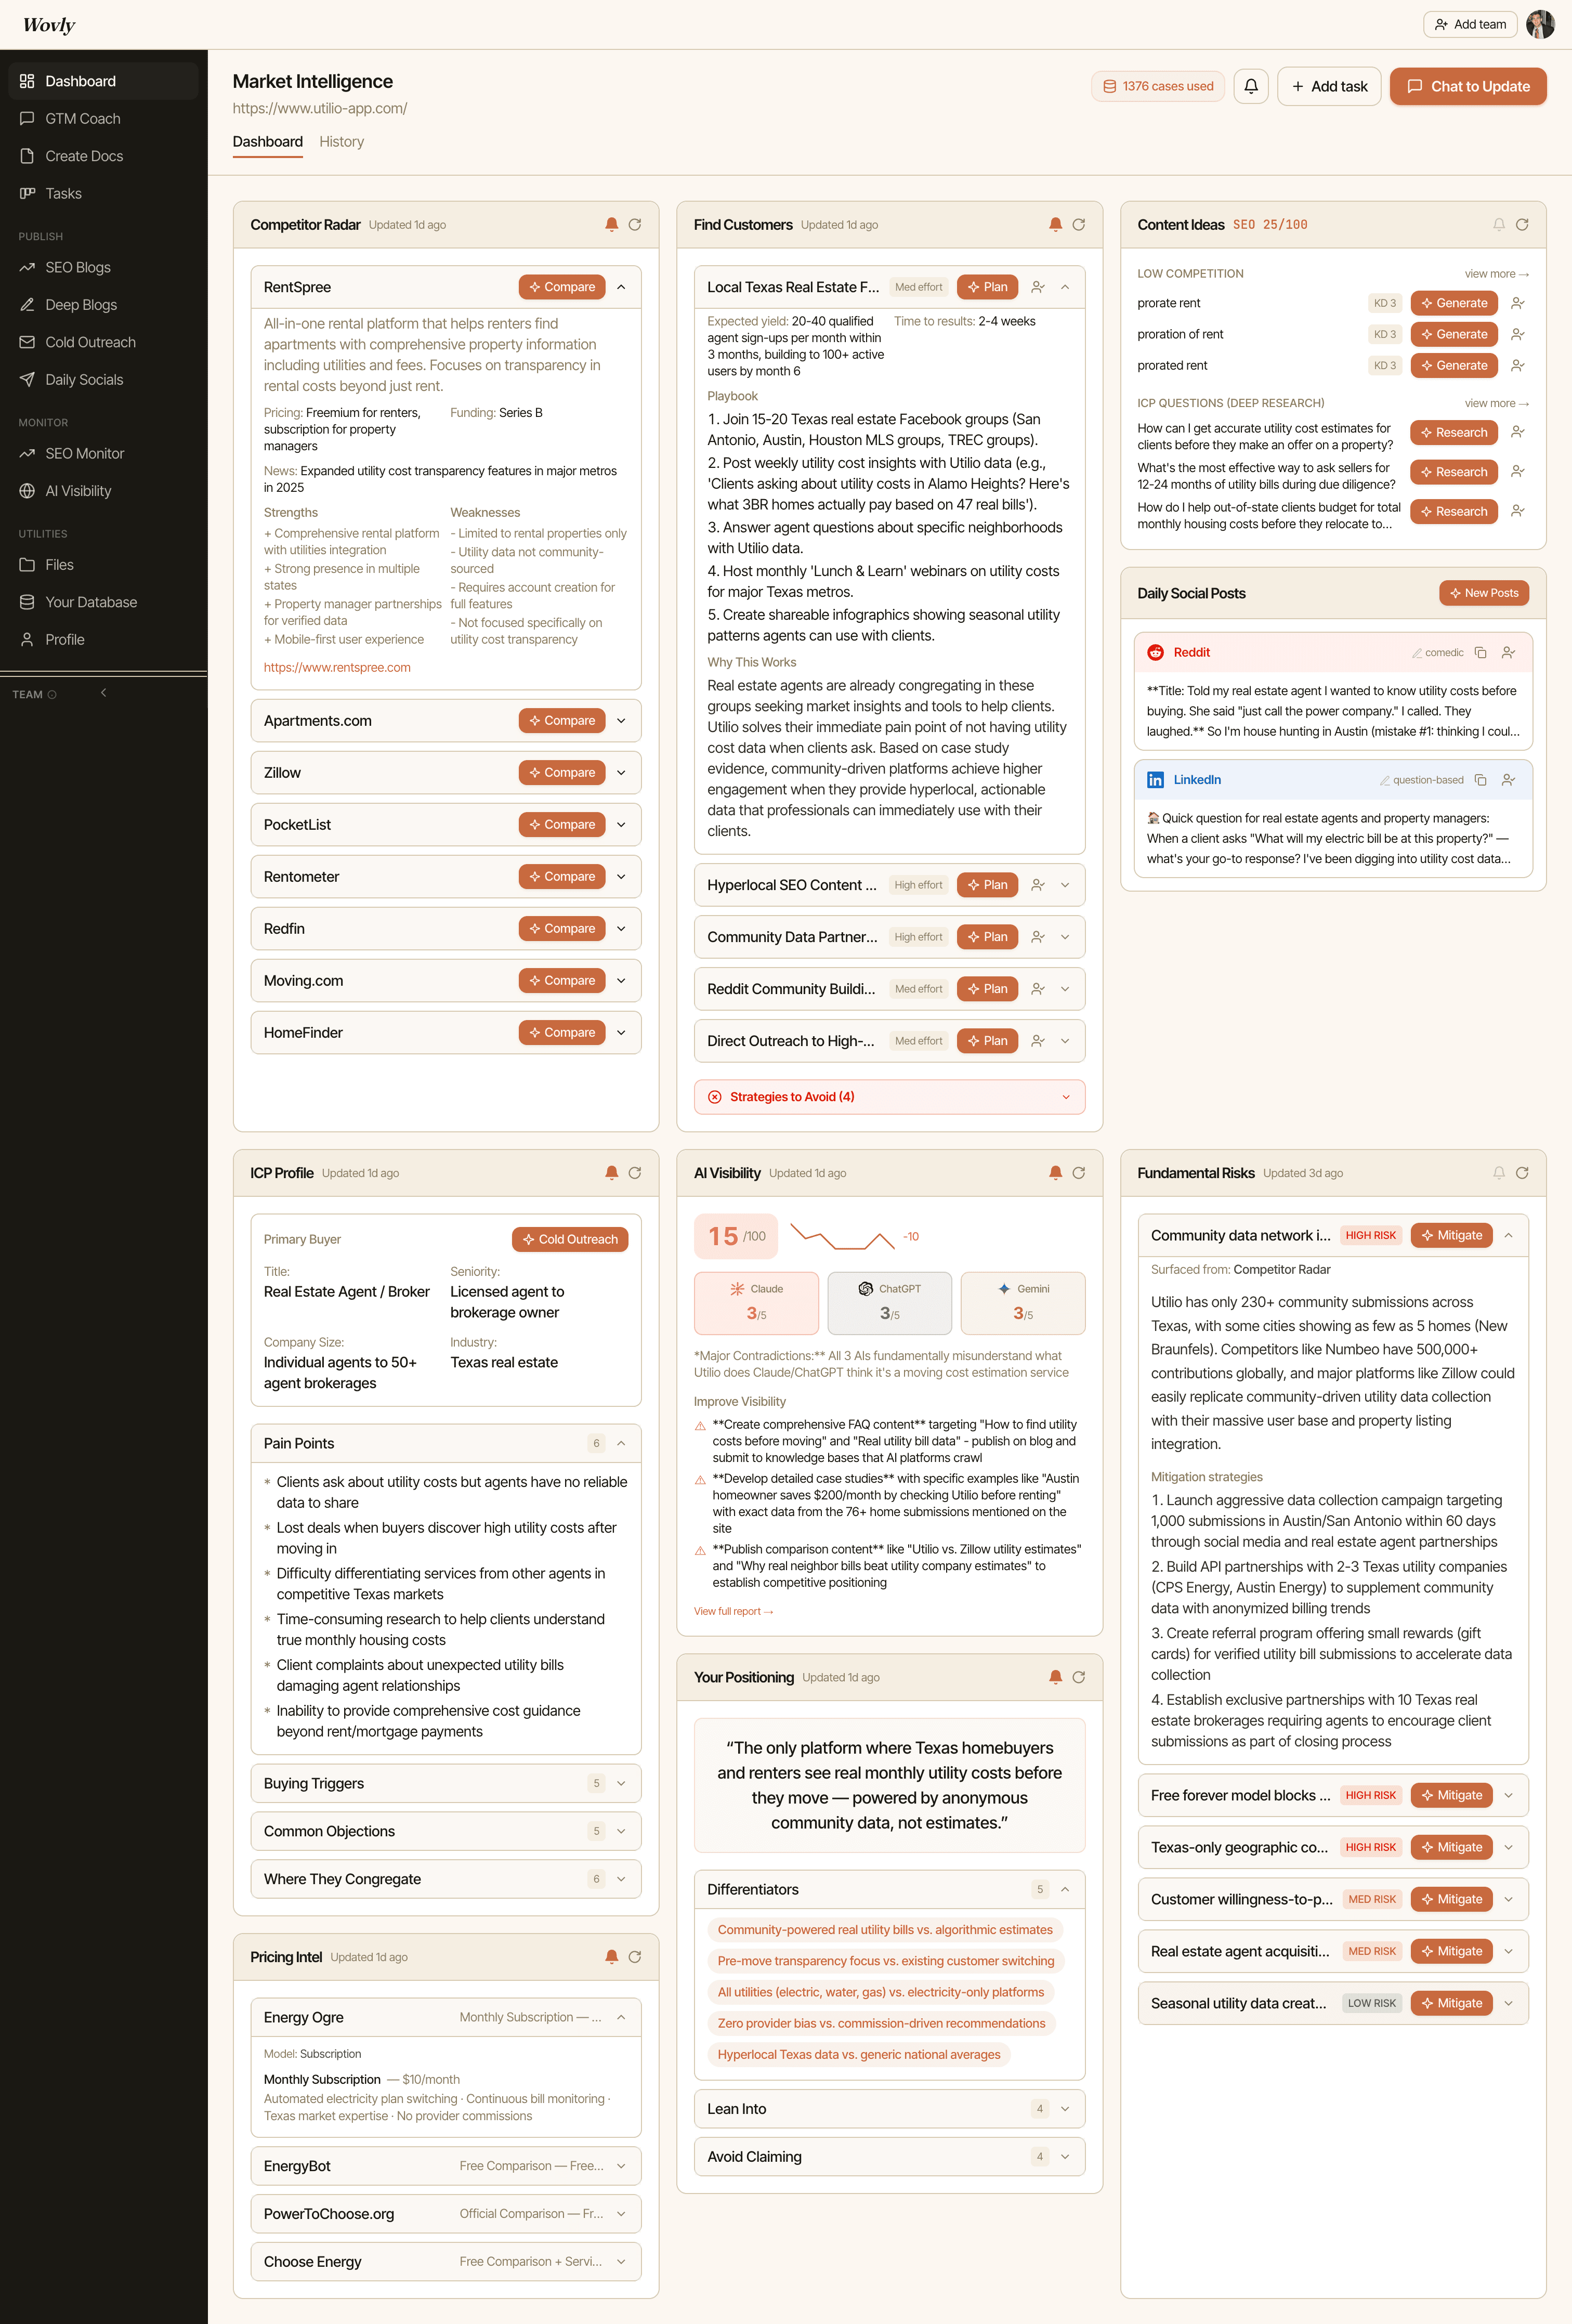Screen dimensions: 1572x2324
Task: Click the notification bell in the page header
Action: point(1251,86)
